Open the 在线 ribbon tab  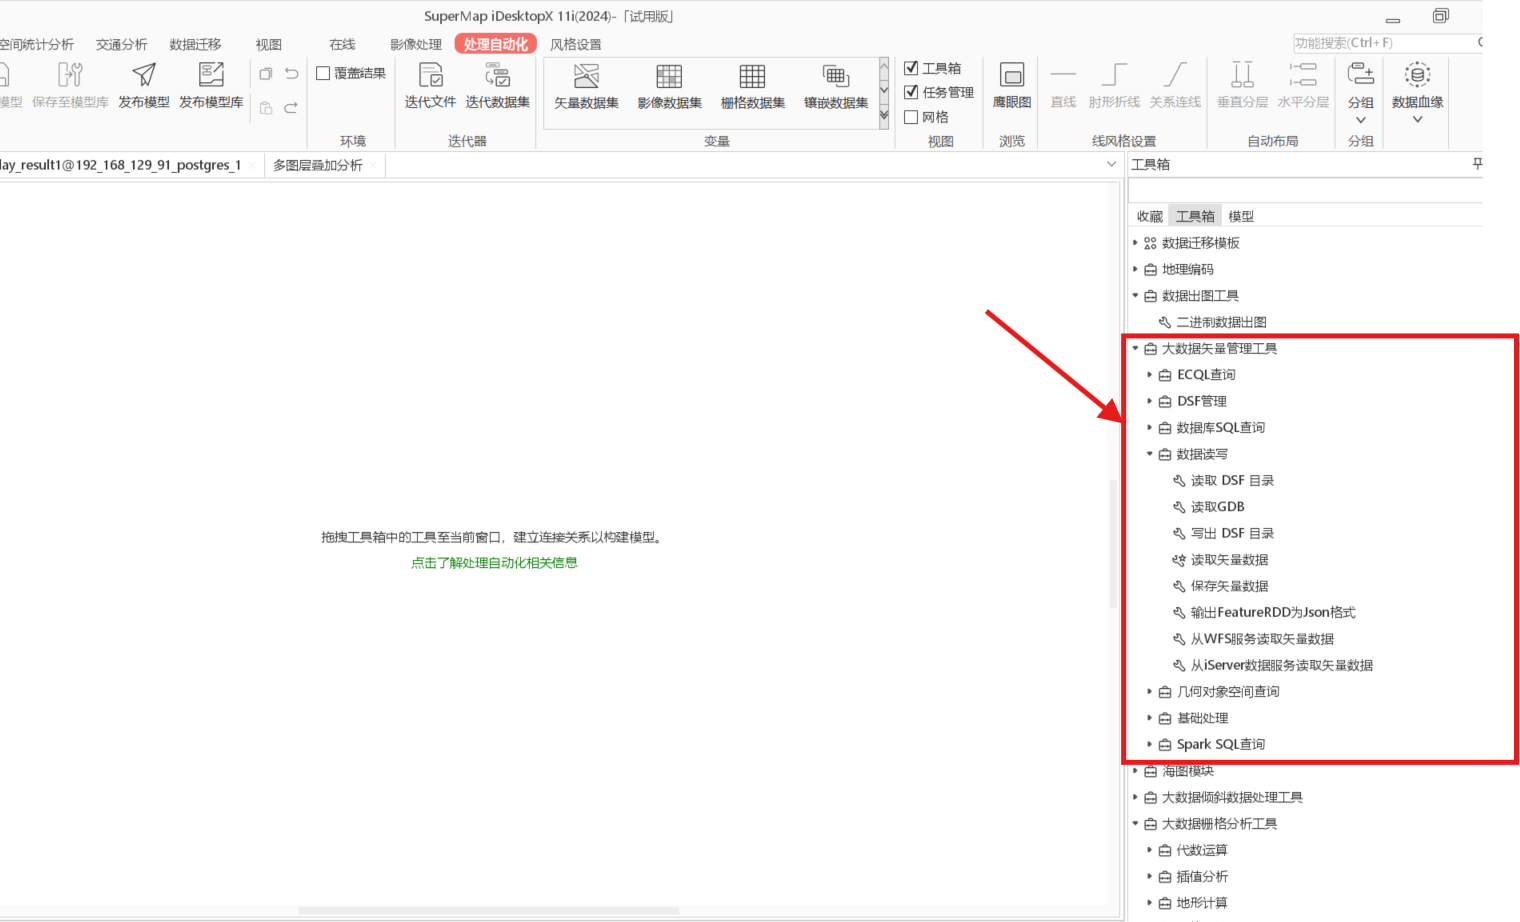[x=343, y=44]
